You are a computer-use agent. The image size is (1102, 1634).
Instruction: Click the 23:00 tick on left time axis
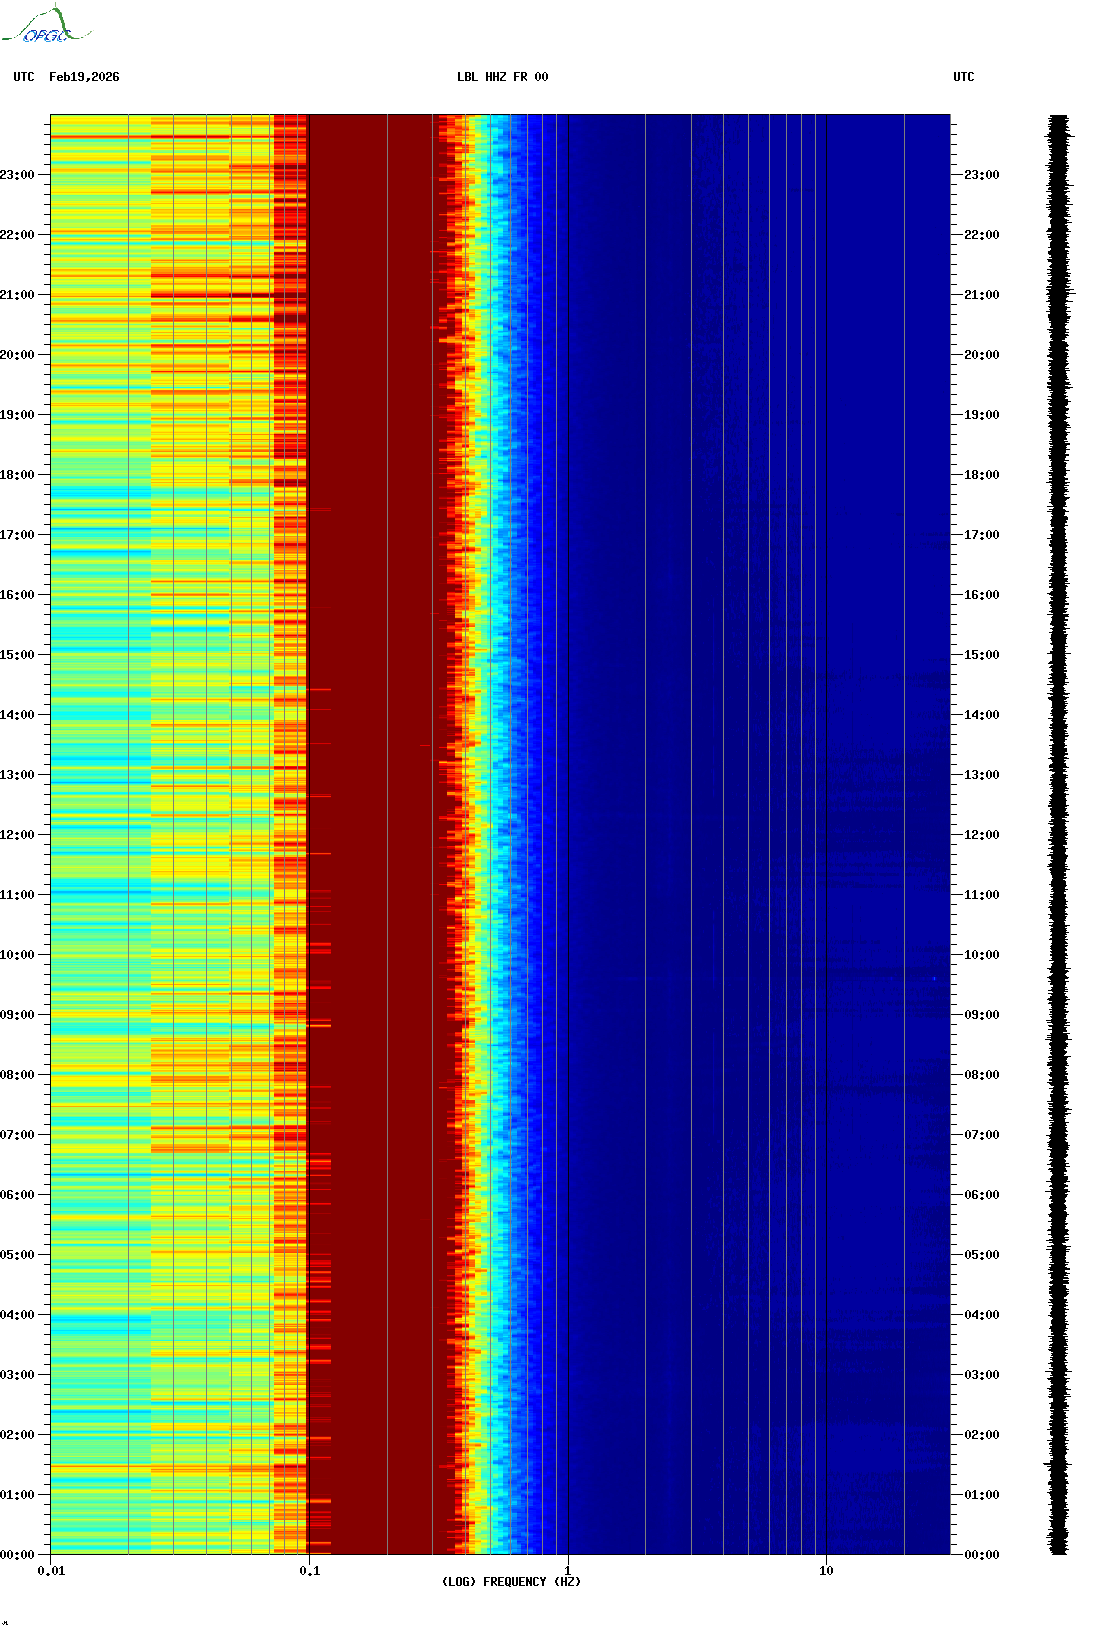click(17, 175)
